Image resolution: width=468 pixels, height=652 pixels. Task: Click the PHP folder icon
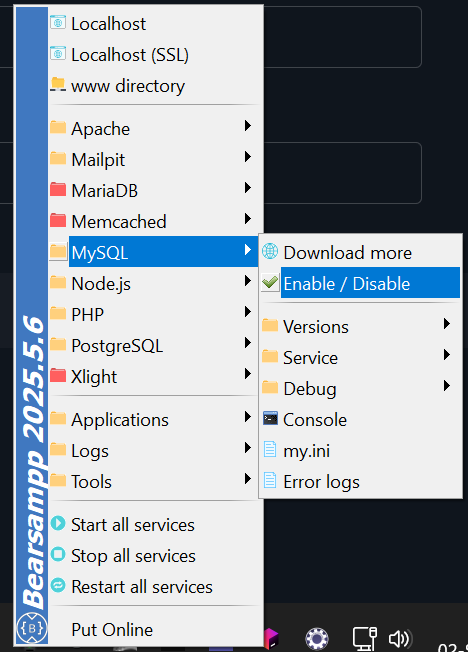(x=58, y=314)
